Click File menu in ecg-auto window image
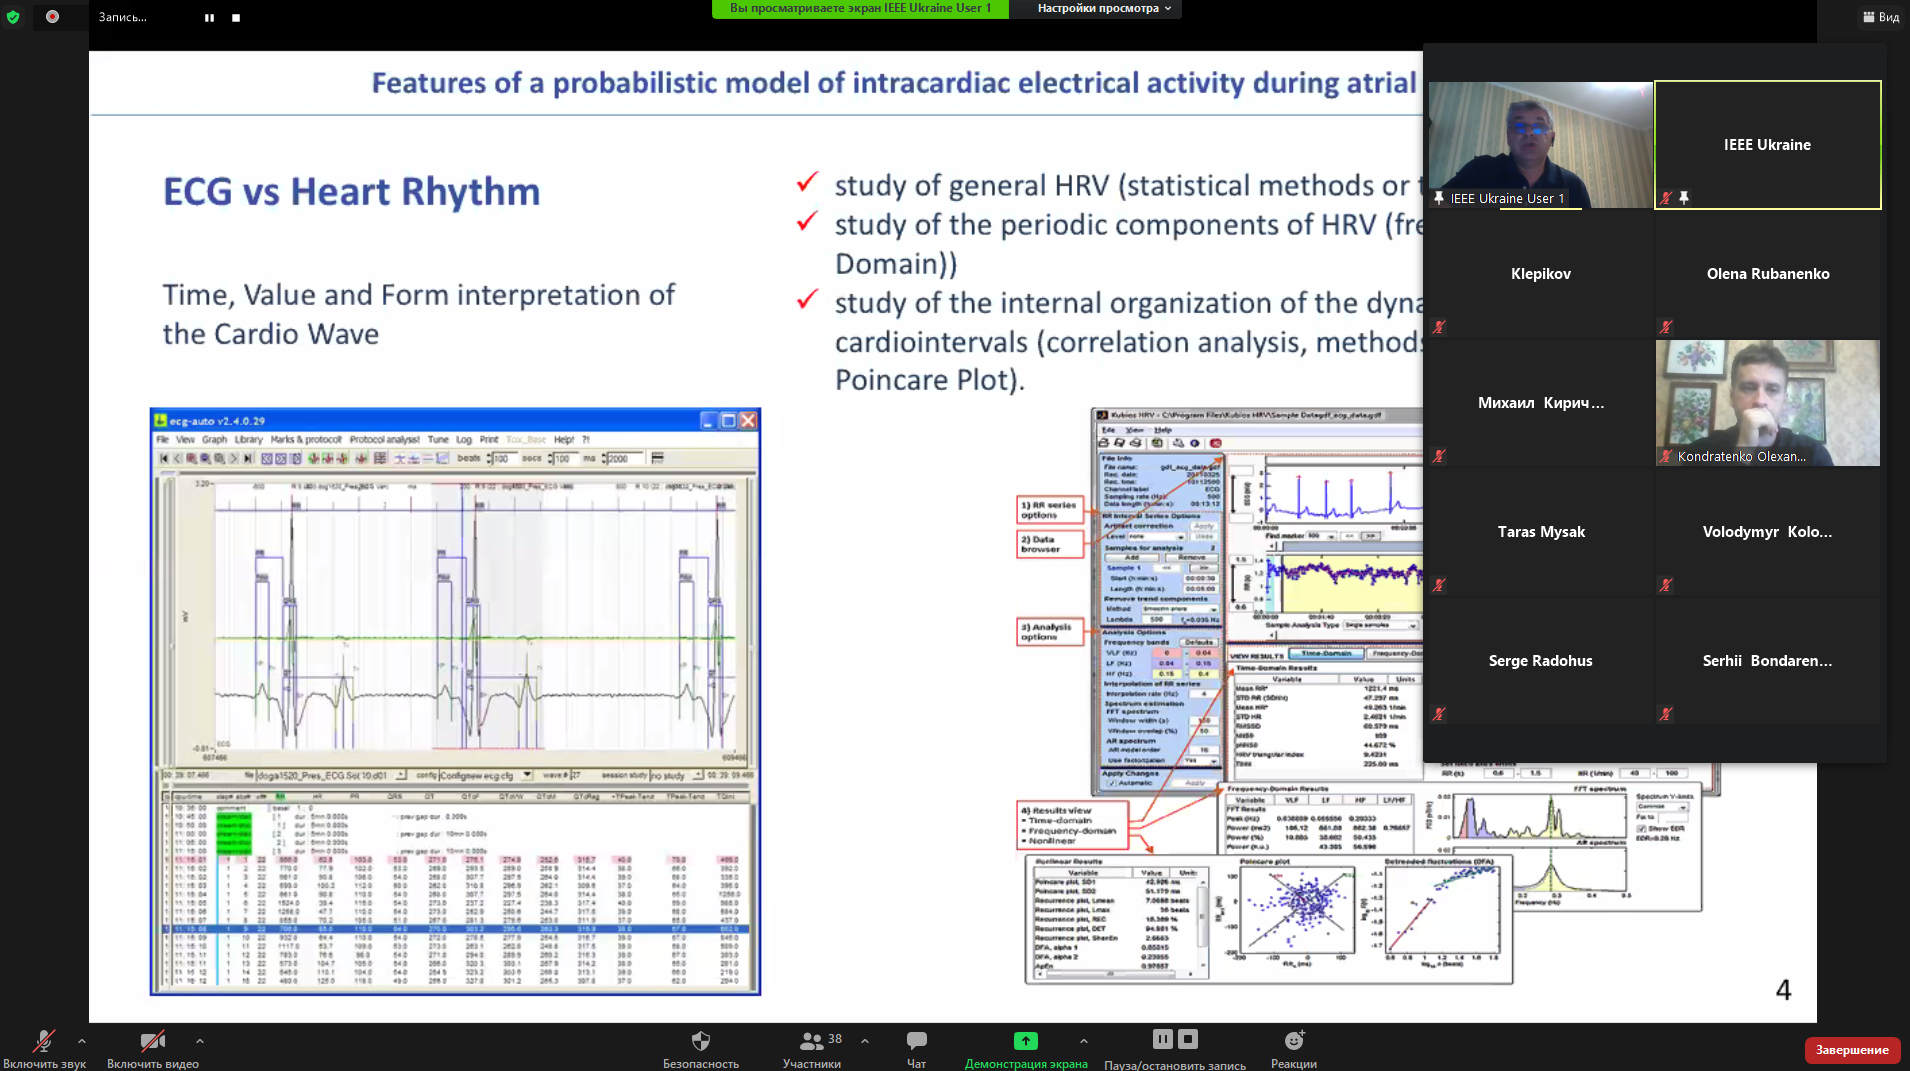The height and width of the screenshot is (1071, 1910). coord(162,439)
